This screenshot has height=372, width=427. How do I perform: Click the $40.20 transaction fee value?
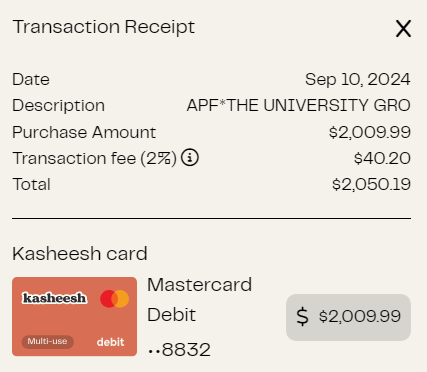coord(382,158)
